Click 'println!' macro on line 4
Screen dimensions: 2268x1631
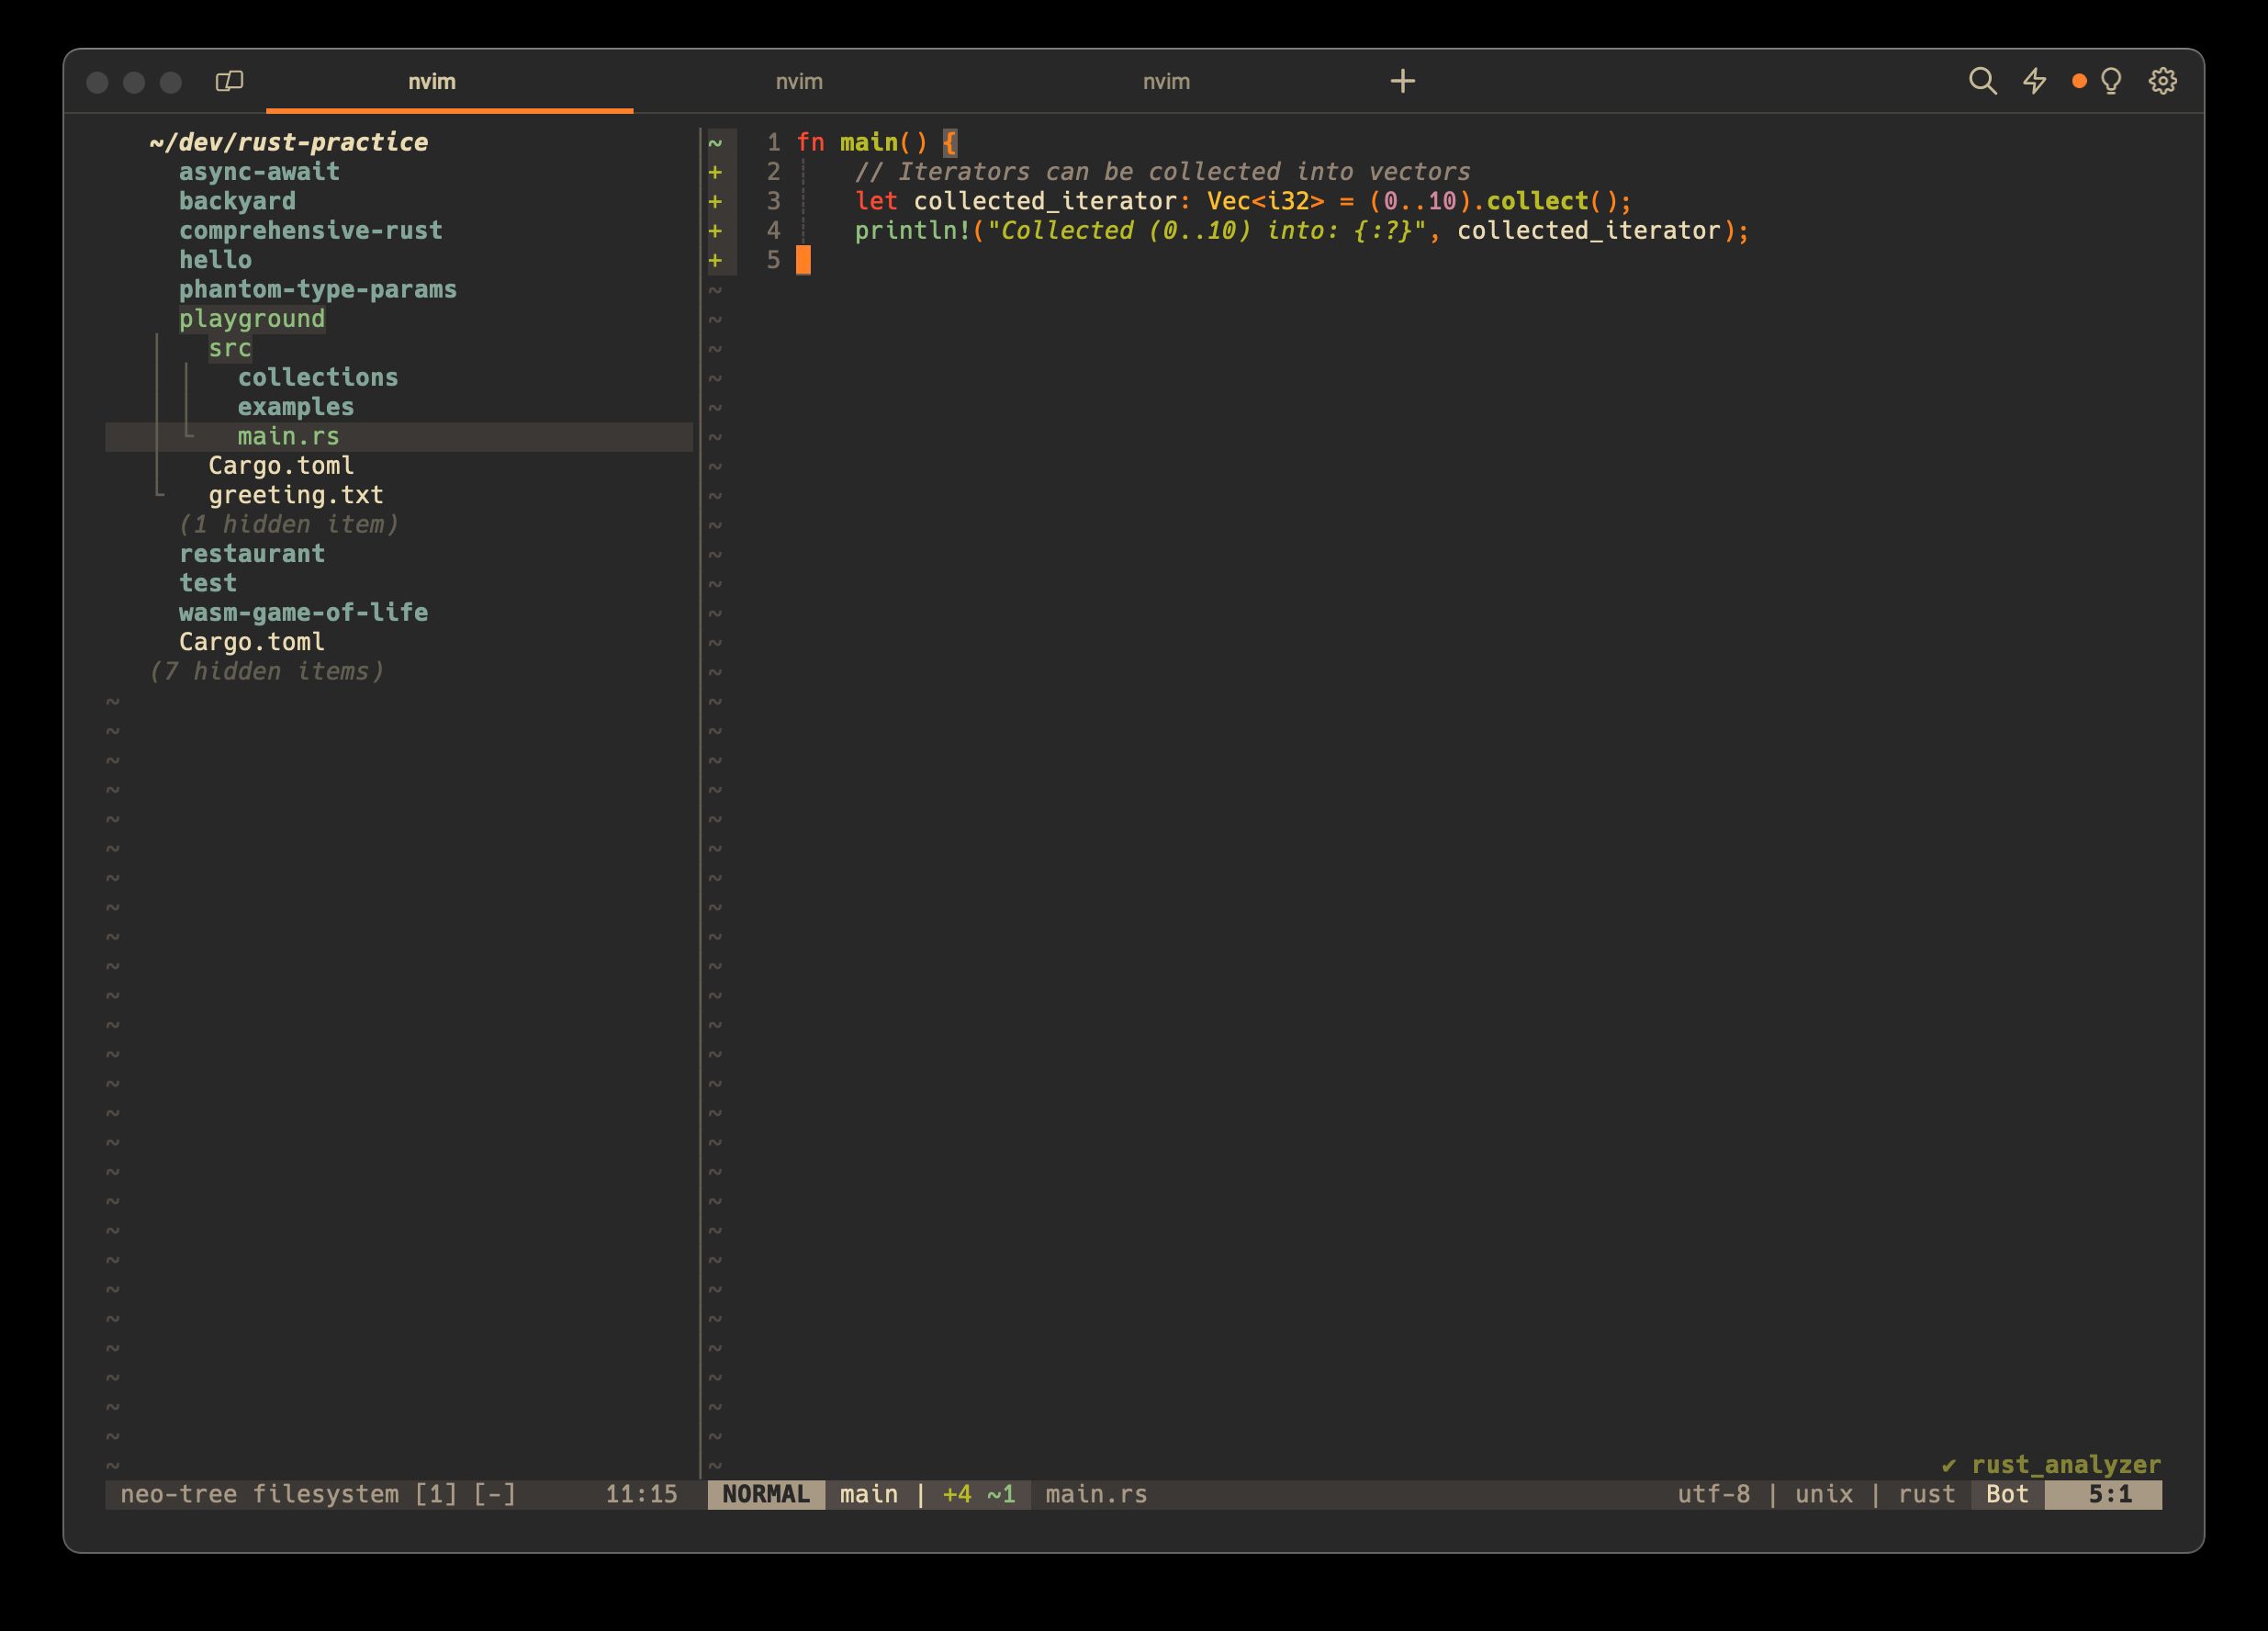913,231
